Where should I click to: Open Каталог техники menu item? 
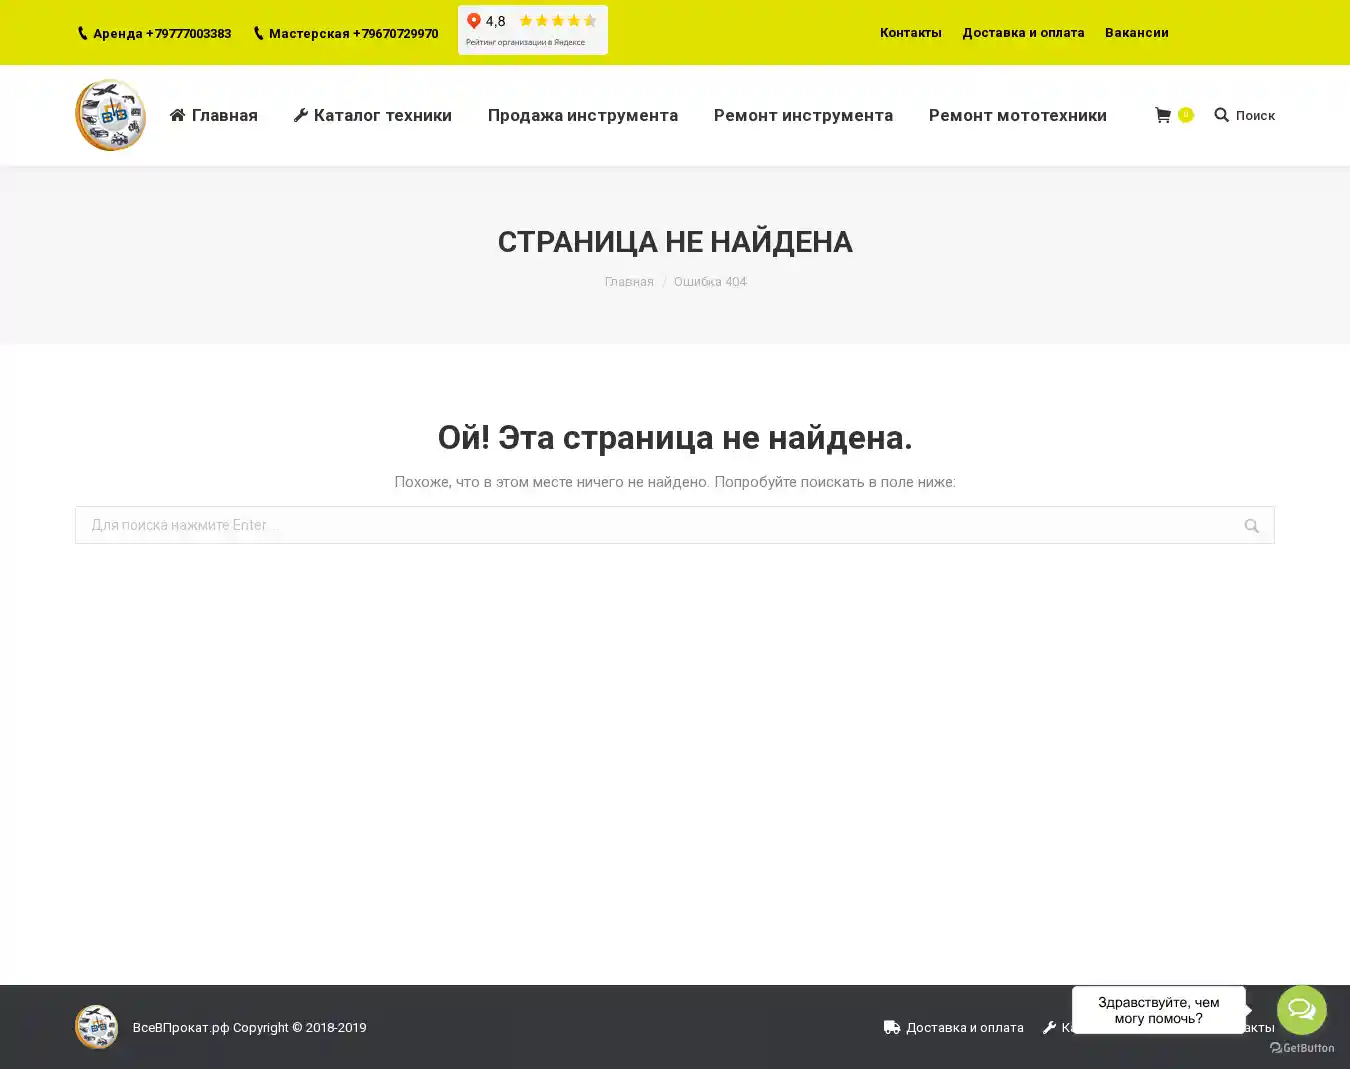373,115
